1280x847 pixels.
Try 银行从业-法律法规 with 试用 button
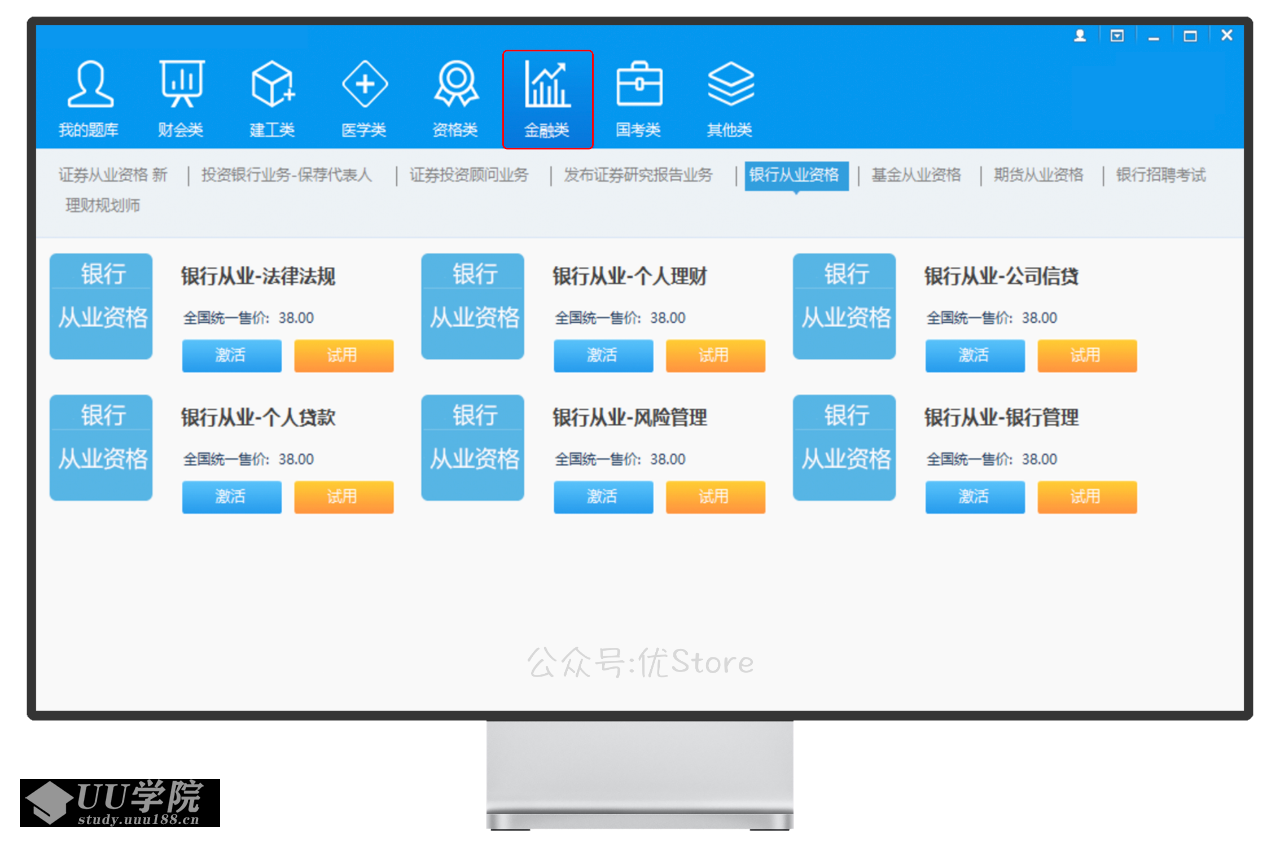click(344, 355)
